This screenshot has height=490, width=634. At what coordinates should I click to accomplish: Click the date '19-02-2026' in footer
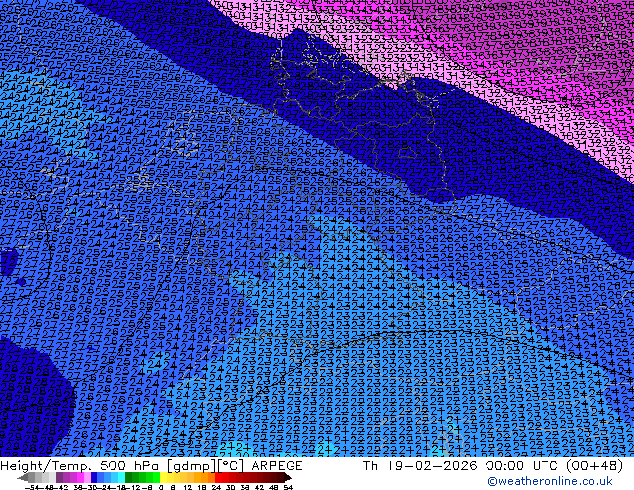432,466
